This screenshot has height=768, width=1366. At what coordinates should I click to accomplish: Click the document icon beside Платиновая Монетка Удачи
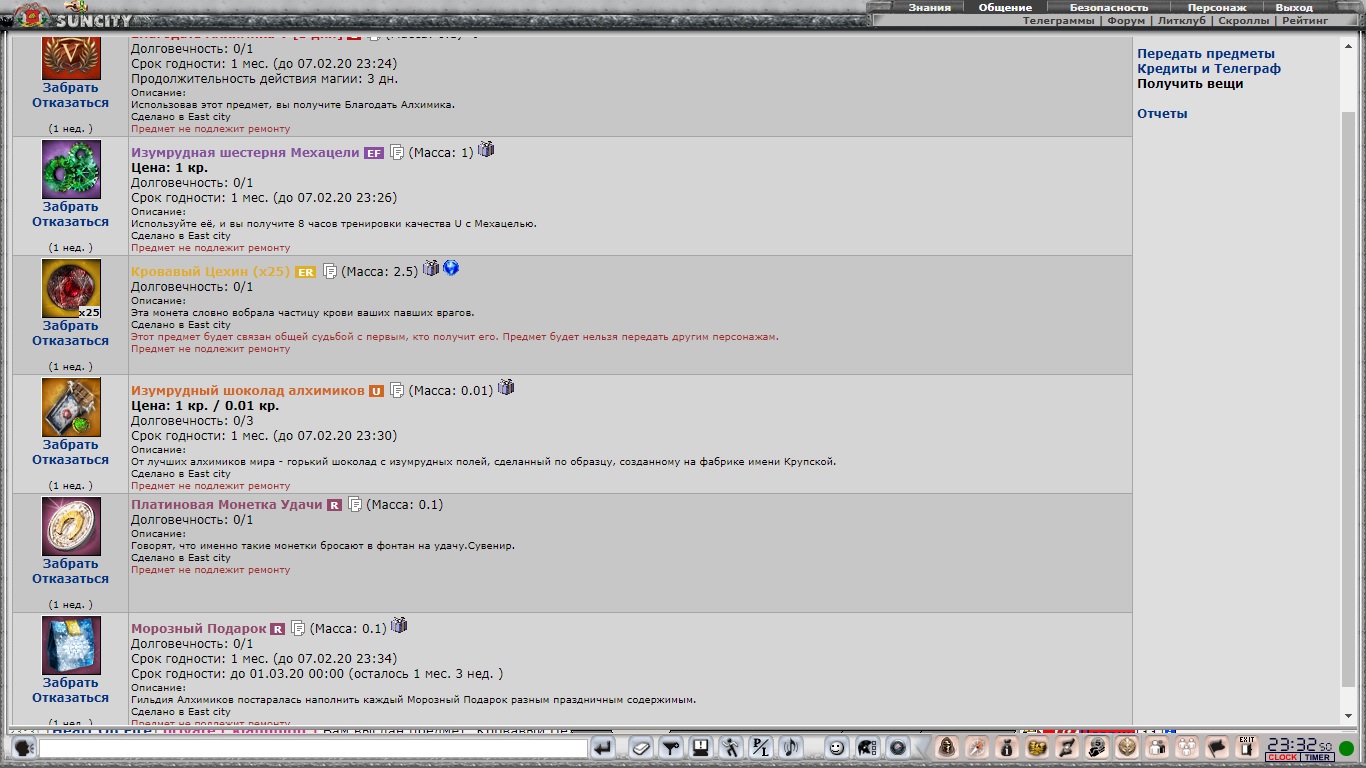[355, 505]
